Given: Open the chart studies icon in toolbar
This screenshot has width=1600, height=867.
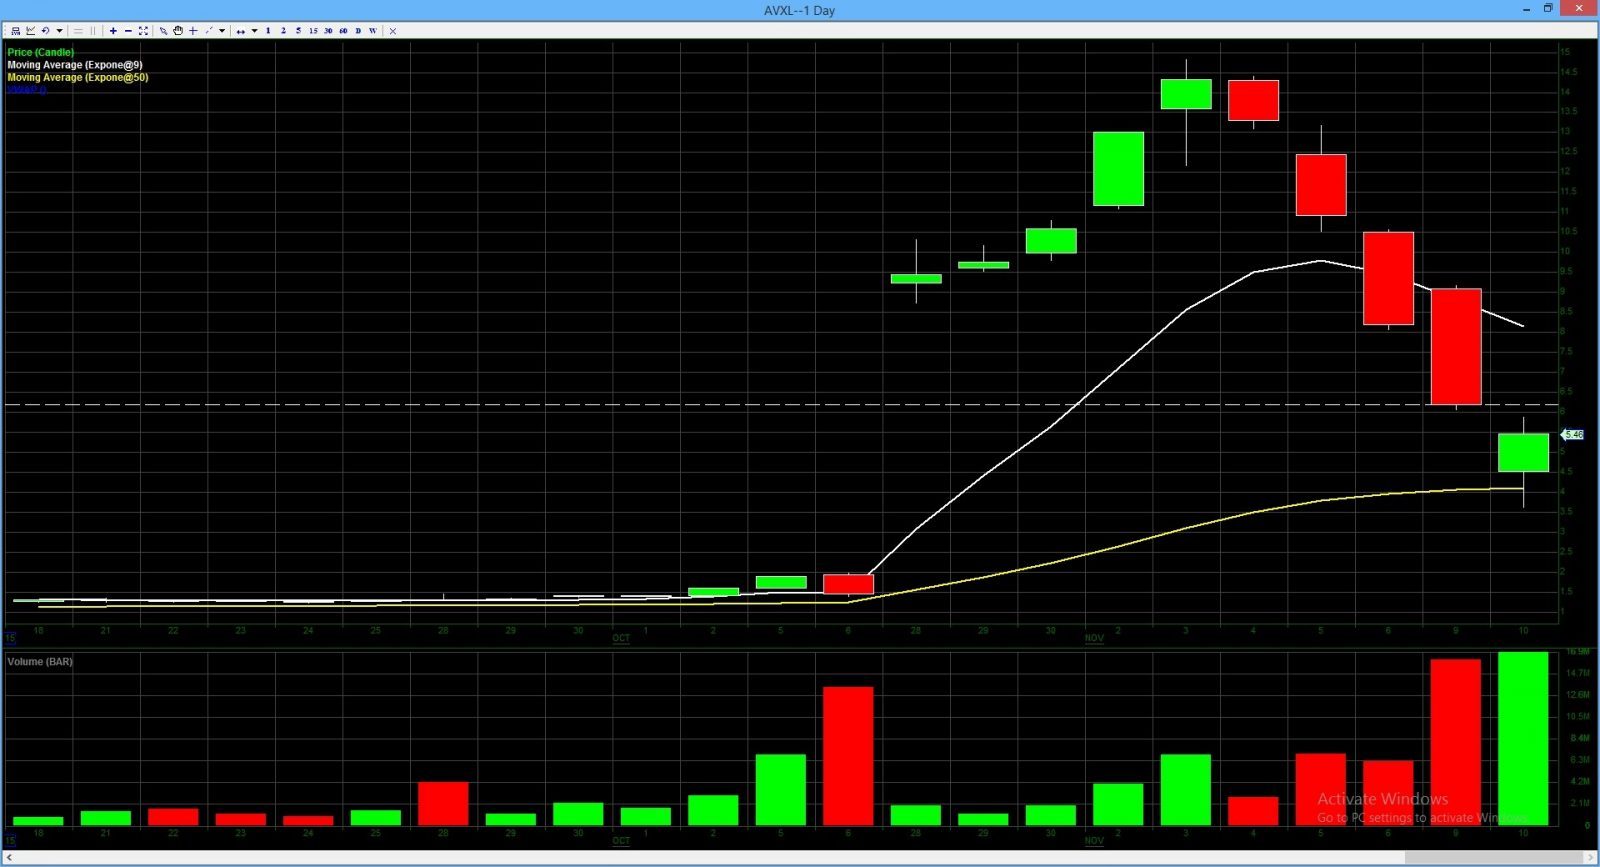Looking at the screenshot, I should coord(30,31).
